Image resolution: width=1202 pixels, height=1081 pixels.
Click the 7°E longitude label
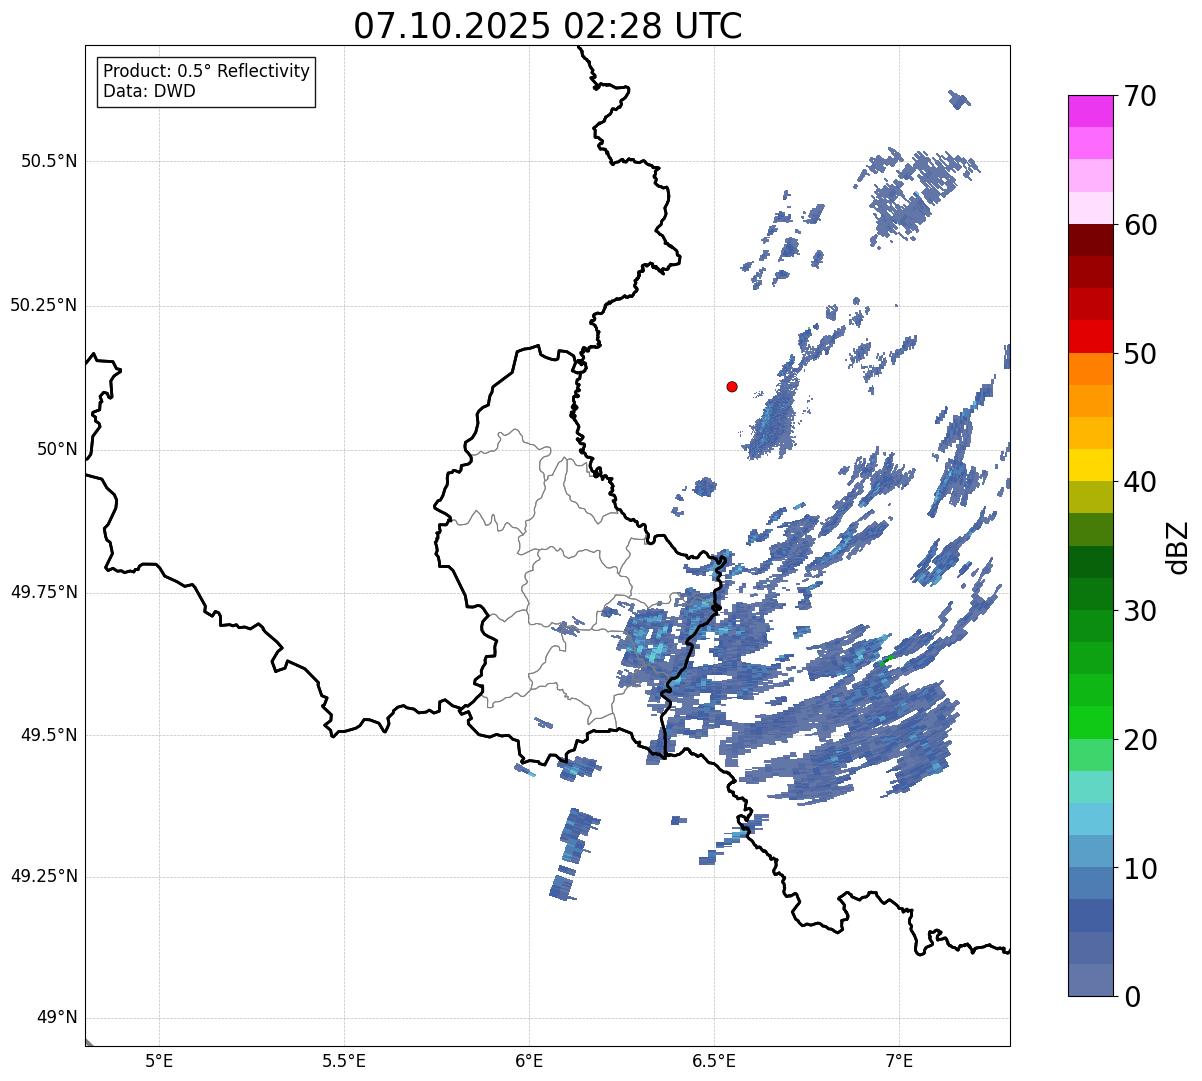coord(899,1061)
